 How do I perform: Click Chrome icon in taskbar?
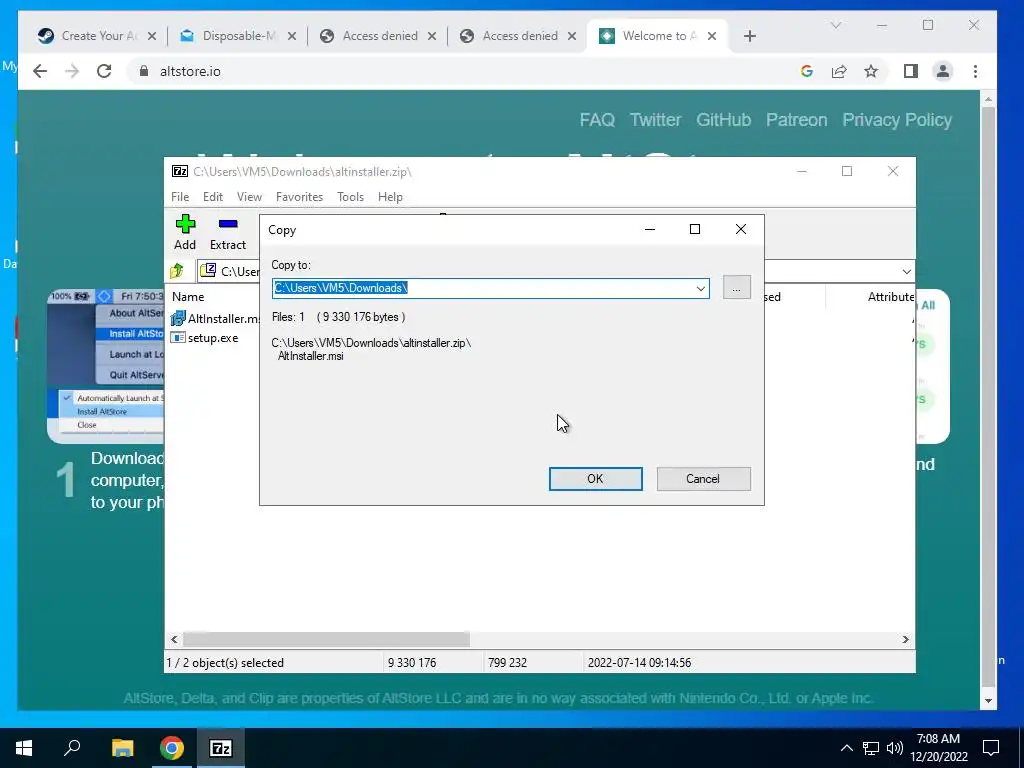172,748
